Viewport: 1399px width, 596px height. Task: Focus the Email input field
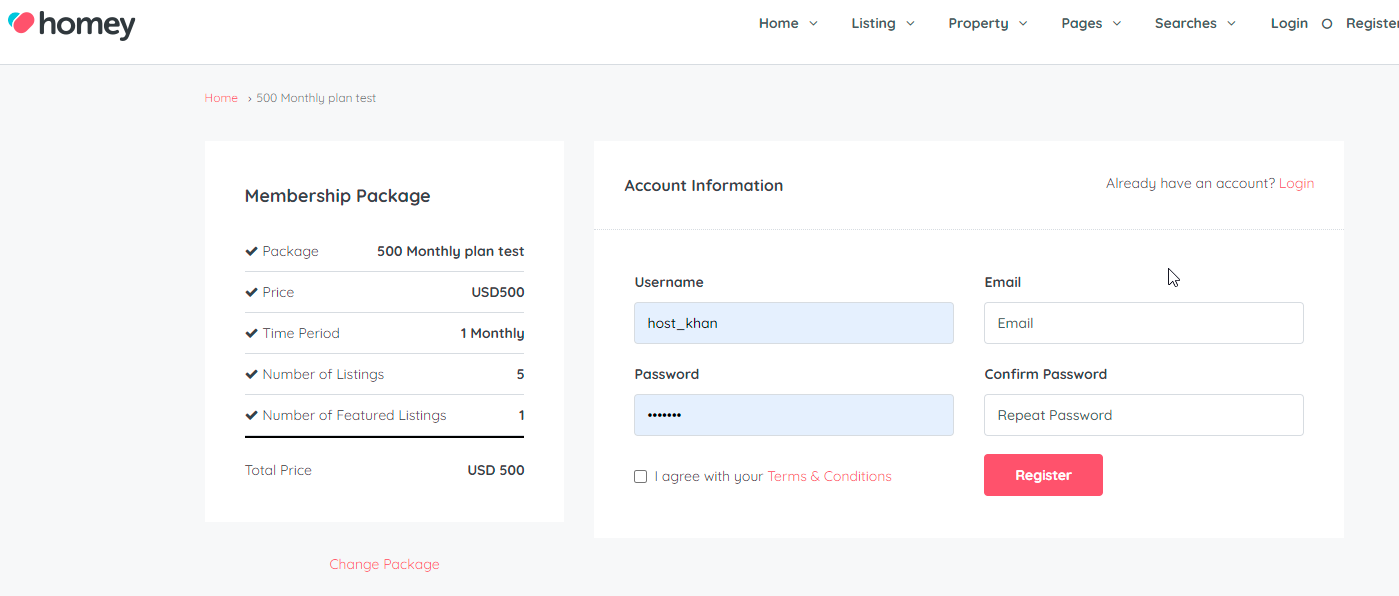pos(1144,323)
